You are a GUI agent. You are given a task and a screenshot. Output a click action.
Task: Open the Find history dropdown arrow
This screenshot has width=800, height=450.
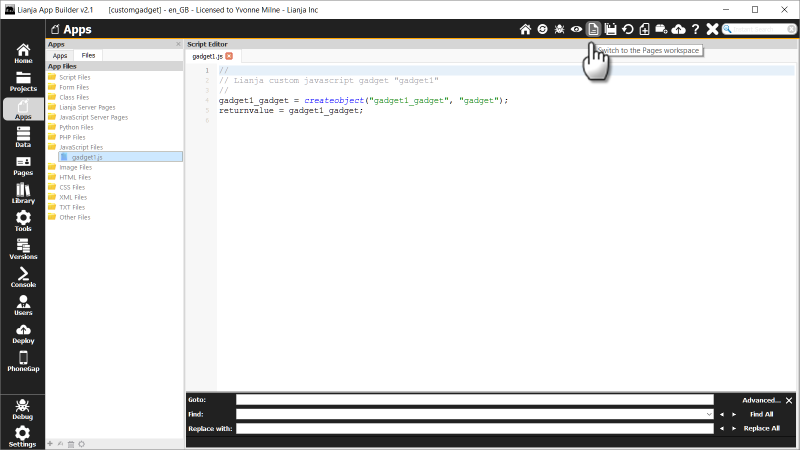(709, 414)
